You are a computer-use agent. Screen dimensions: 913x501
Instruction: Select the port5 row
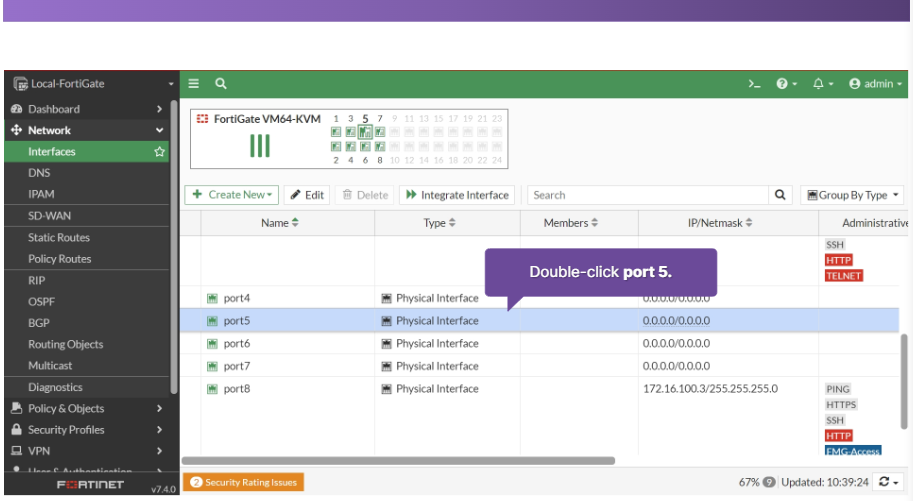(539, 320)
